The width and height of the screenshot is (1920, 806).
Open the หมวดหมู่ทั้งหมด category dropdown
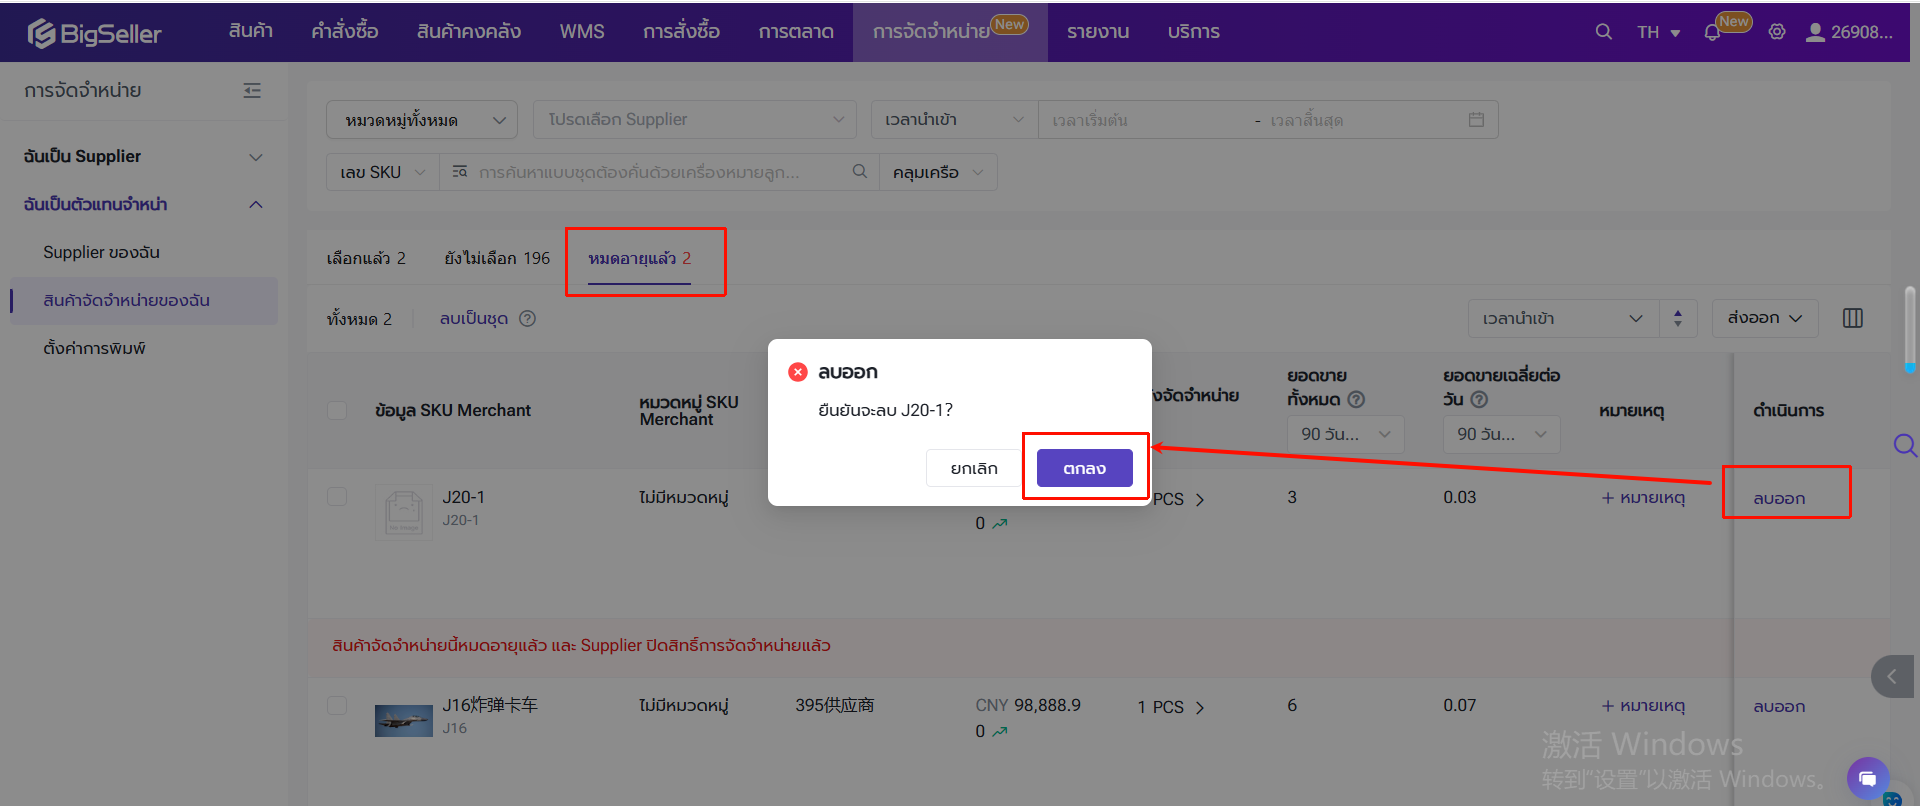[421, 120]
